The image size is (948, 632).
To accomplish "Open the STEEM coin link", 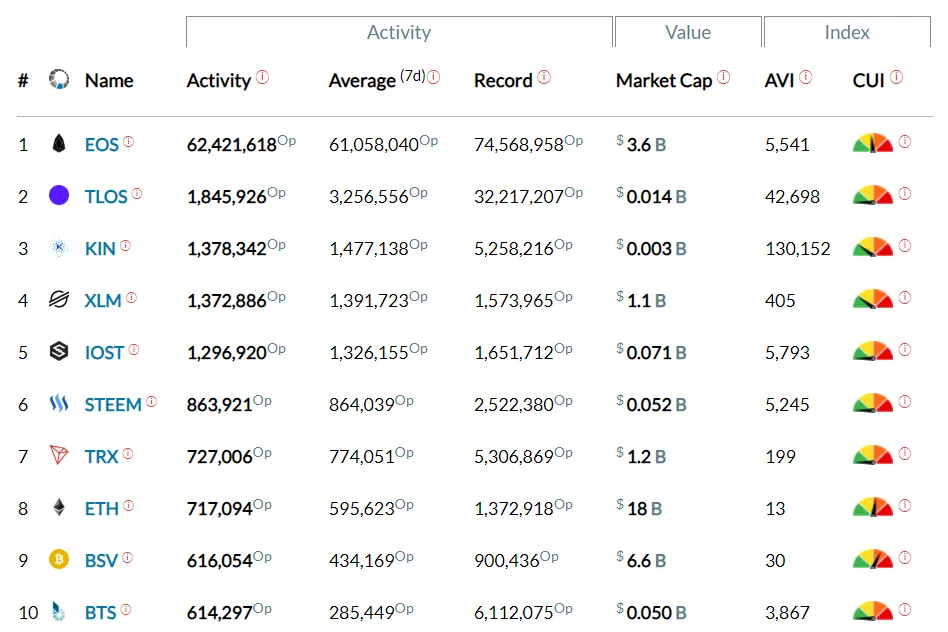I will tap(113, 405).
